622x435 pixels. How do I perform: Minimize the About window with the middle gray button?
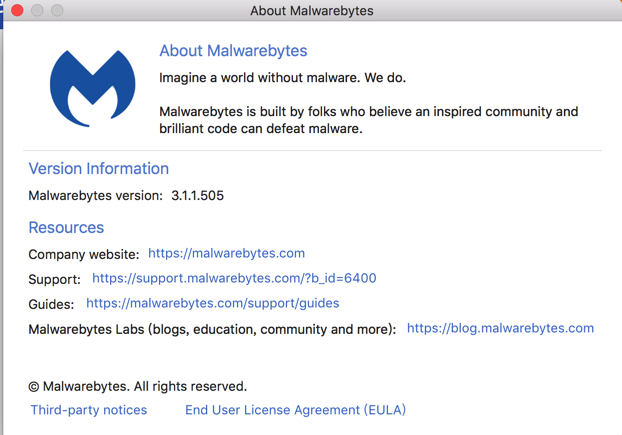pos(37,10)
